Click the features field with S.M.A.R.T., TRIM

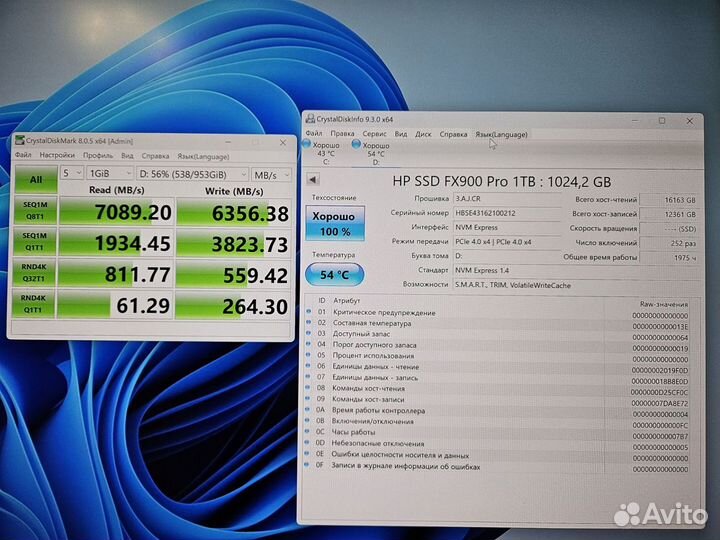click(x=577, y=285)
